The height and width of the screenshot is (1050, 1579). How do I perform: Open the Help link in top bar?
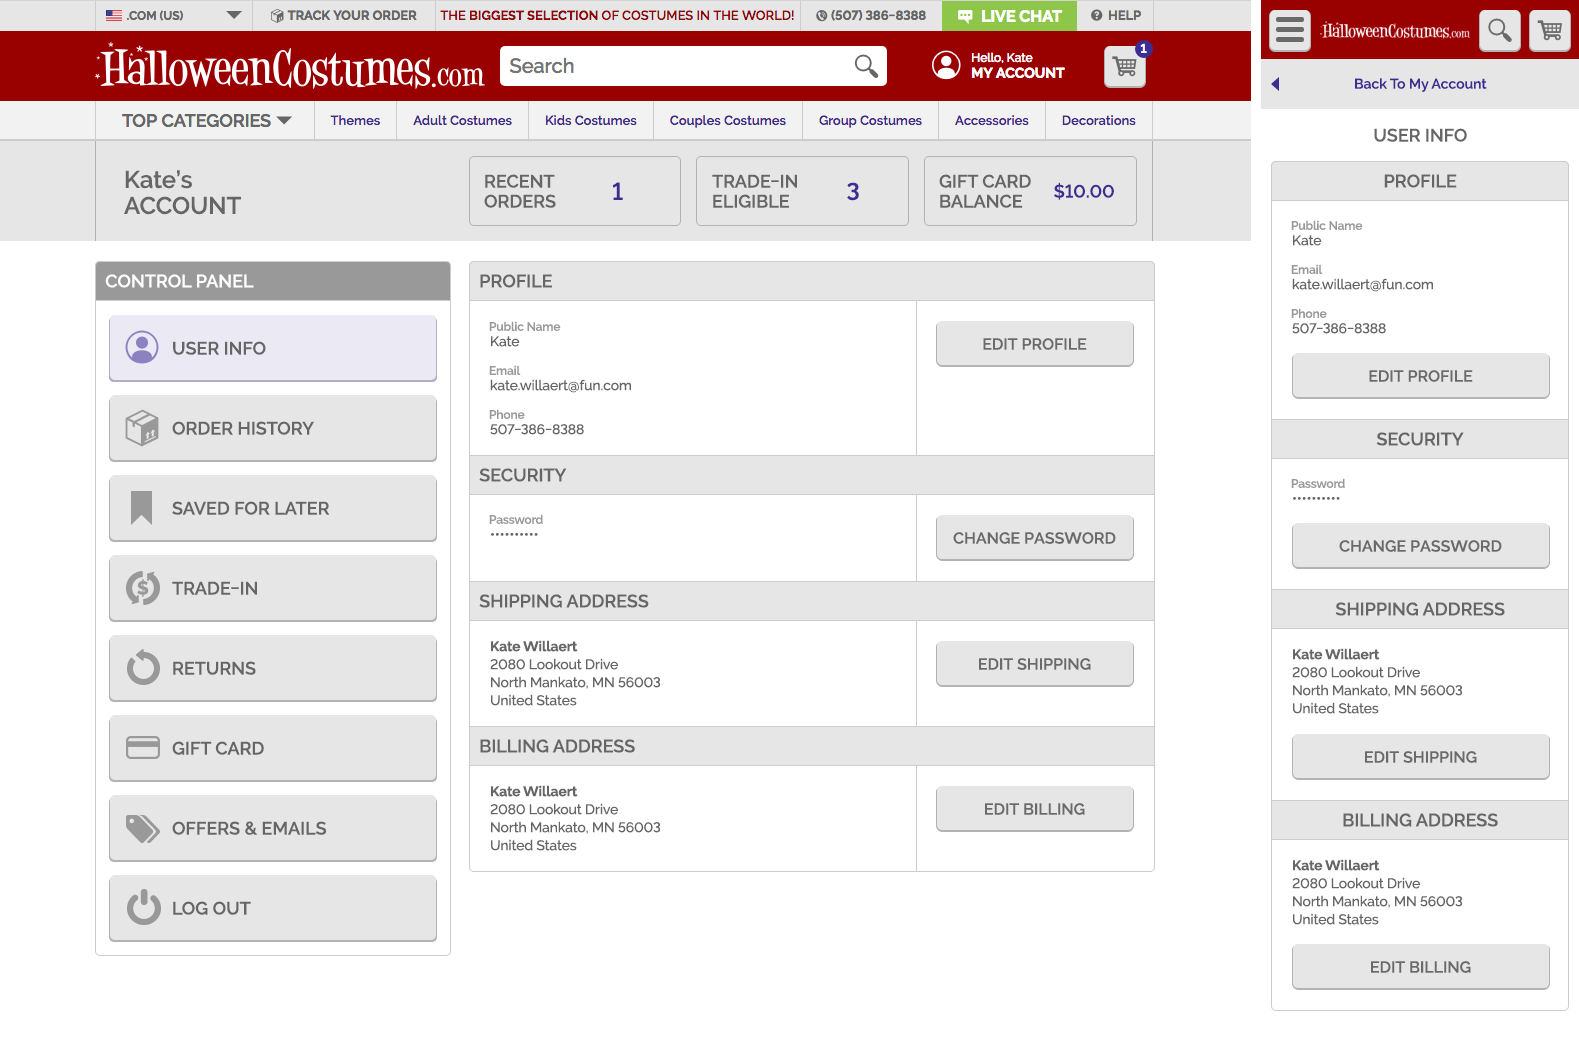pyautogui.click(x=1116, y=15)
